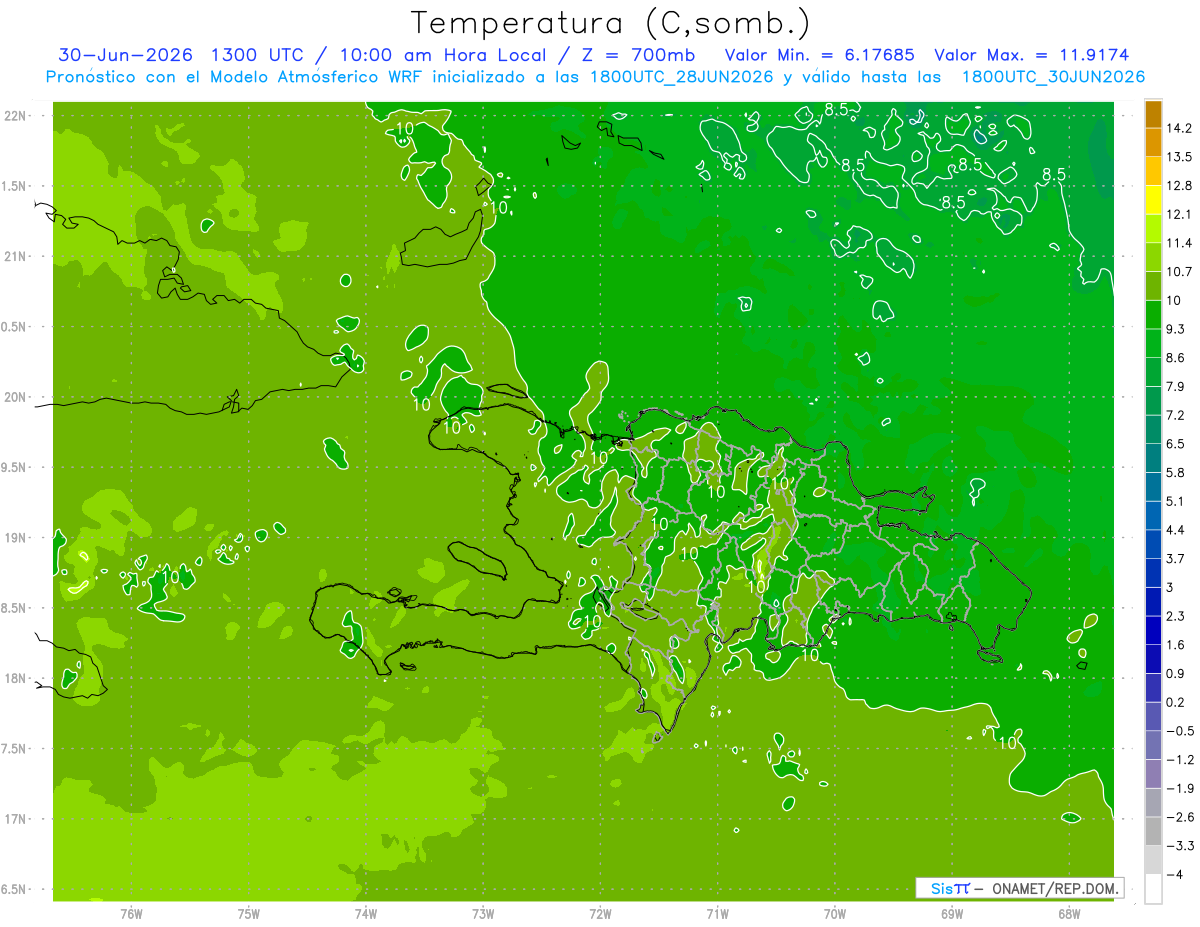The width and height of the screenshot is (1200, 927).
Task: Select the 'Z = 700mb' level text
Action: [x=637, y=55]
